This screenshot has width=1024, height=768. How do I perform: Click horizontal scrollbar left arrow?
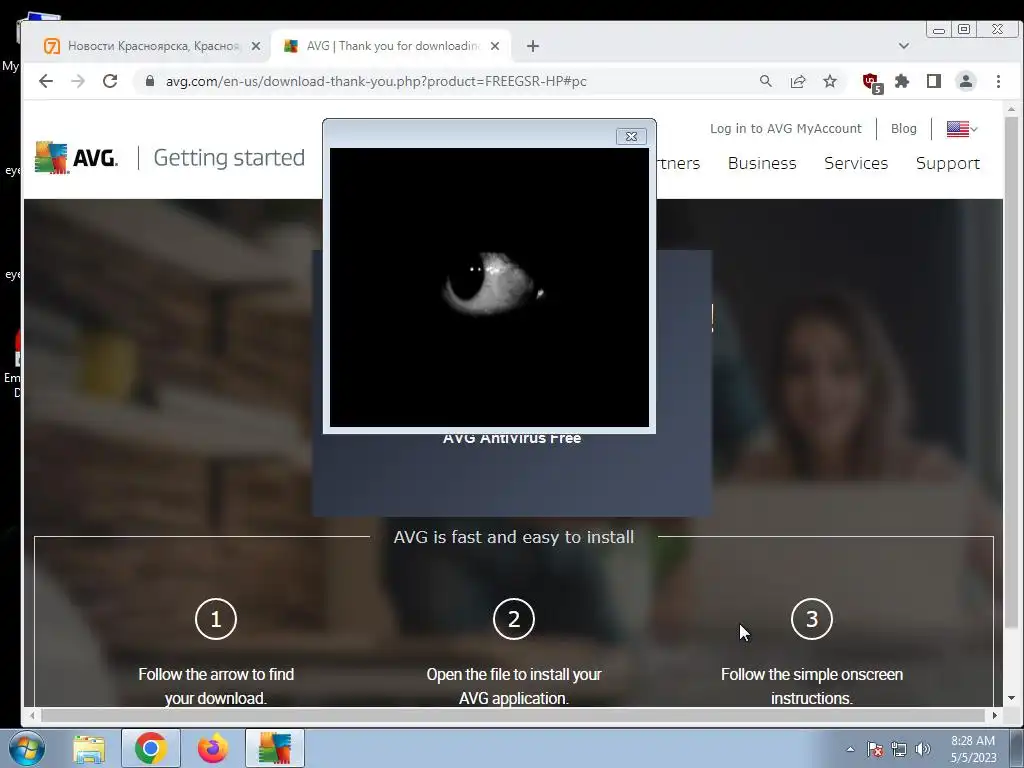[x=32, y=716]
